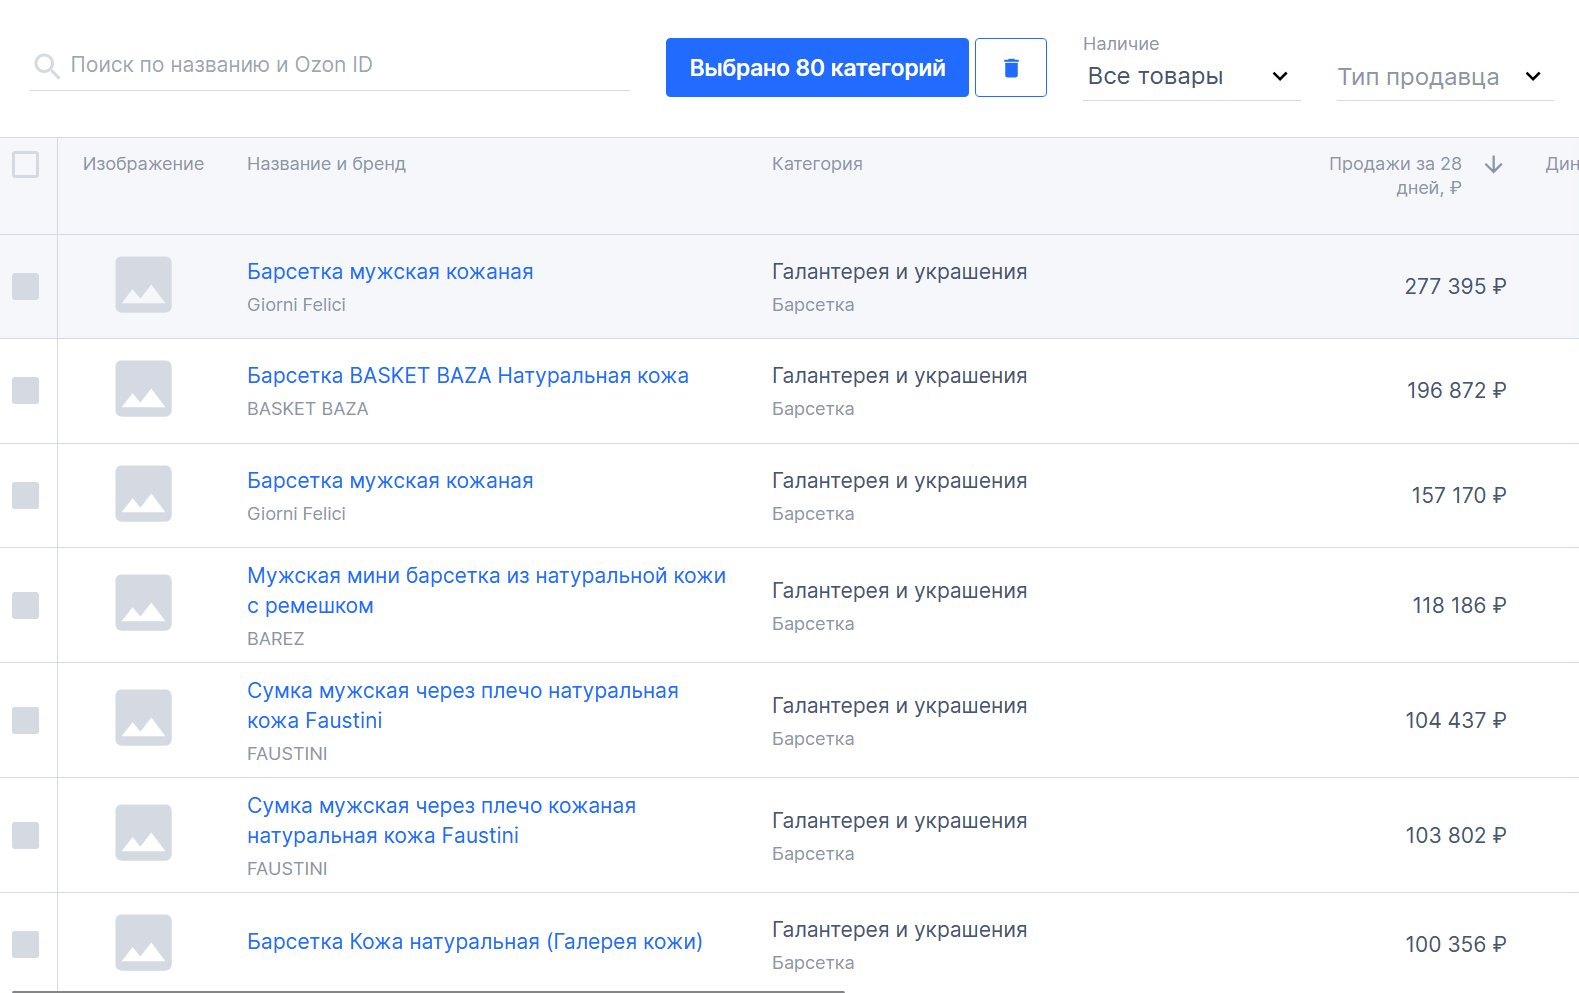Open image thumbnail for 103 802 ₽ row
The width and height of the screenshot is (1579, 993).
point(143,833)
